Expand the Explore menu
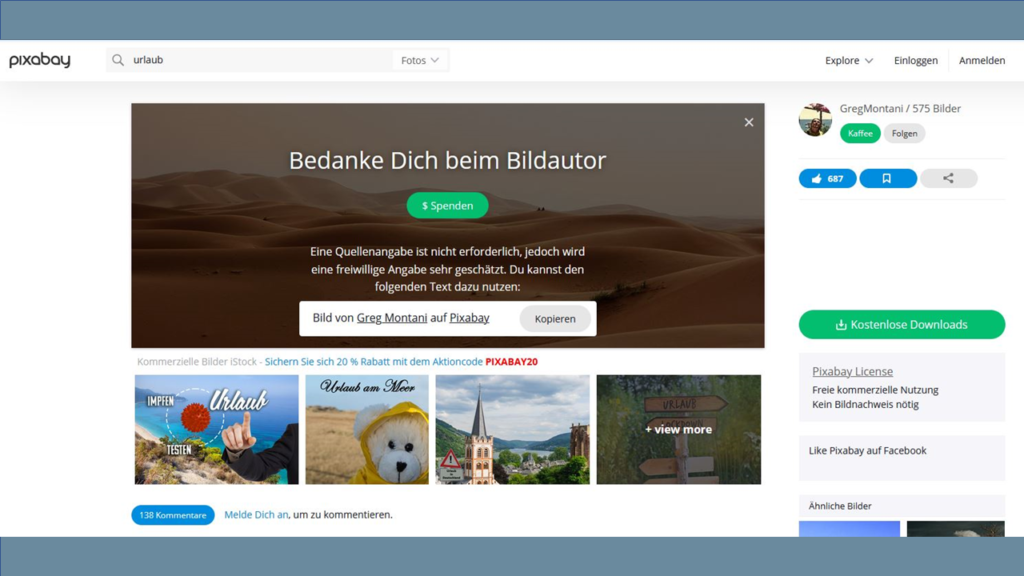The width and height of the screenshot is (1024, 576). (849, 60)
